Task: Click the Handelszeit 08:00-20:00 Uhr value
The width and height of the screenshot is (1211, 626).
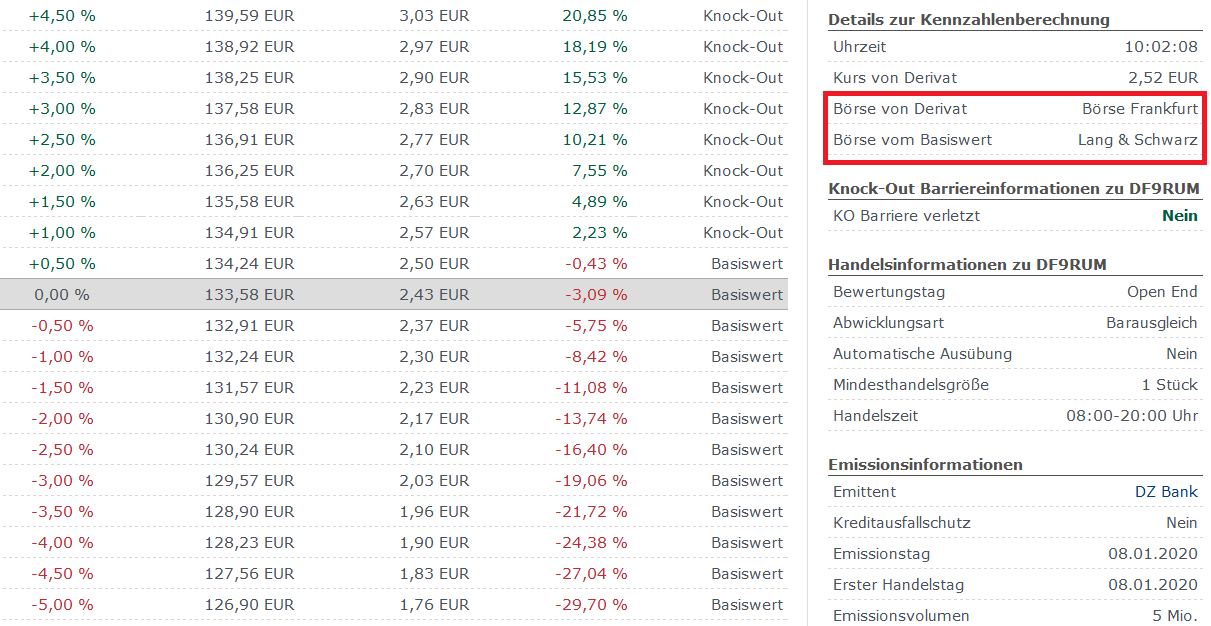Action: coord(1140,415)
